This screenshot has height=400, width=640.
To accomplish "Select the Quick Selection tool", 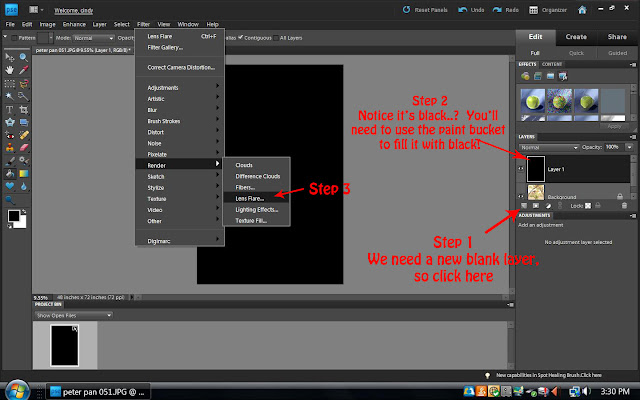I will (24, 96).
